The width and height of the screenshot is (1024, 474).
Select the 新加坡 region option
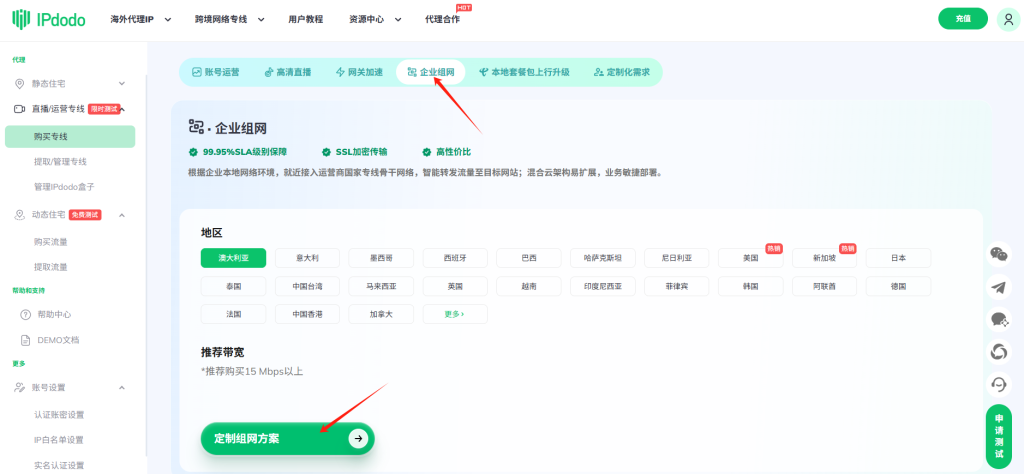pos(824,258)
